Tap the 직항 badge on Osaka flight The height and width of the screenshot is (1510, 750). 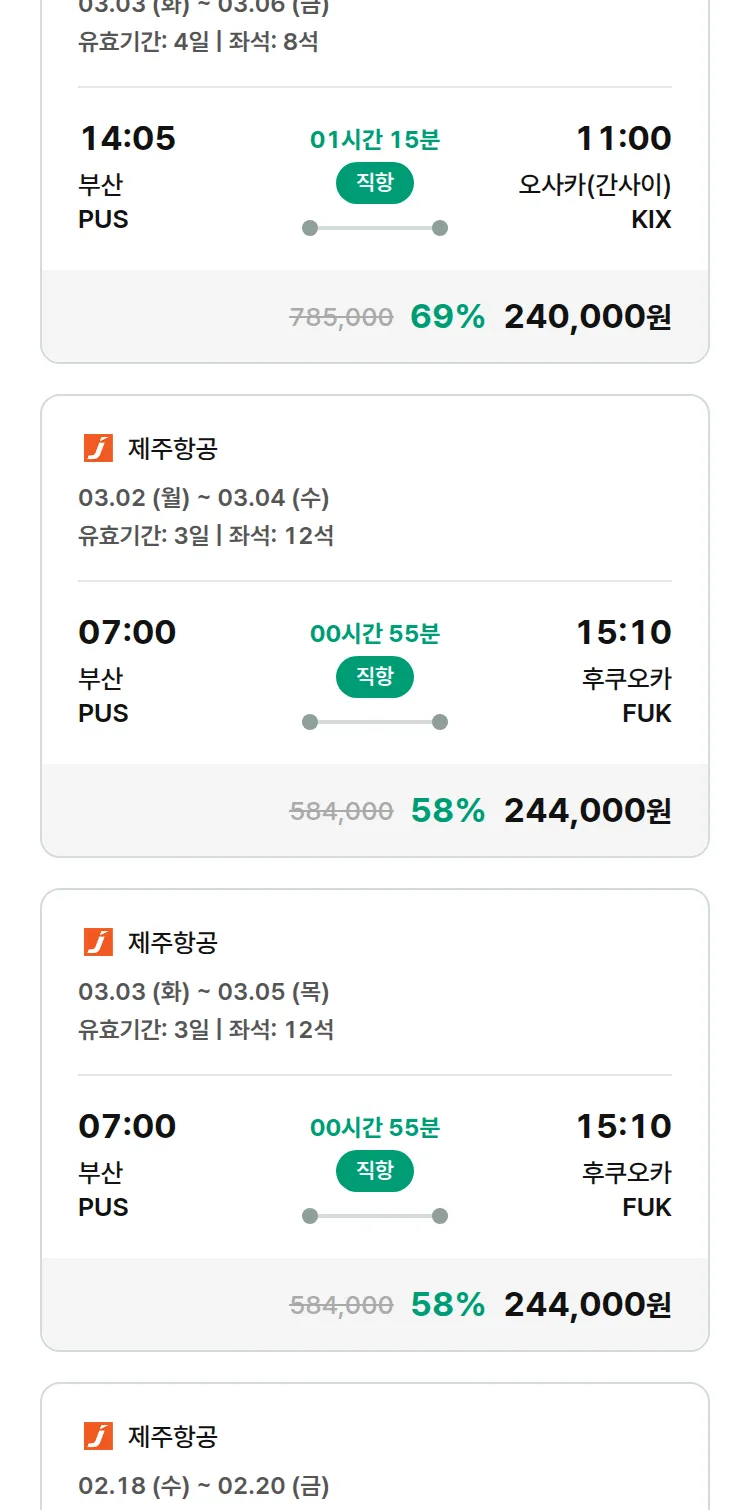(375, 184)
